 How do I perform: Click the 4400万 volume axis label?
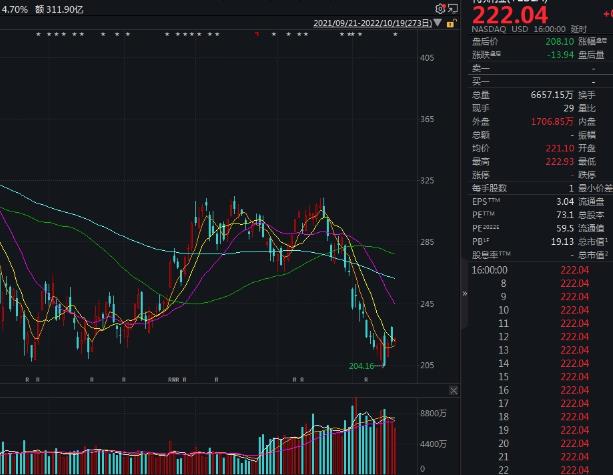[x=433, y=444]
